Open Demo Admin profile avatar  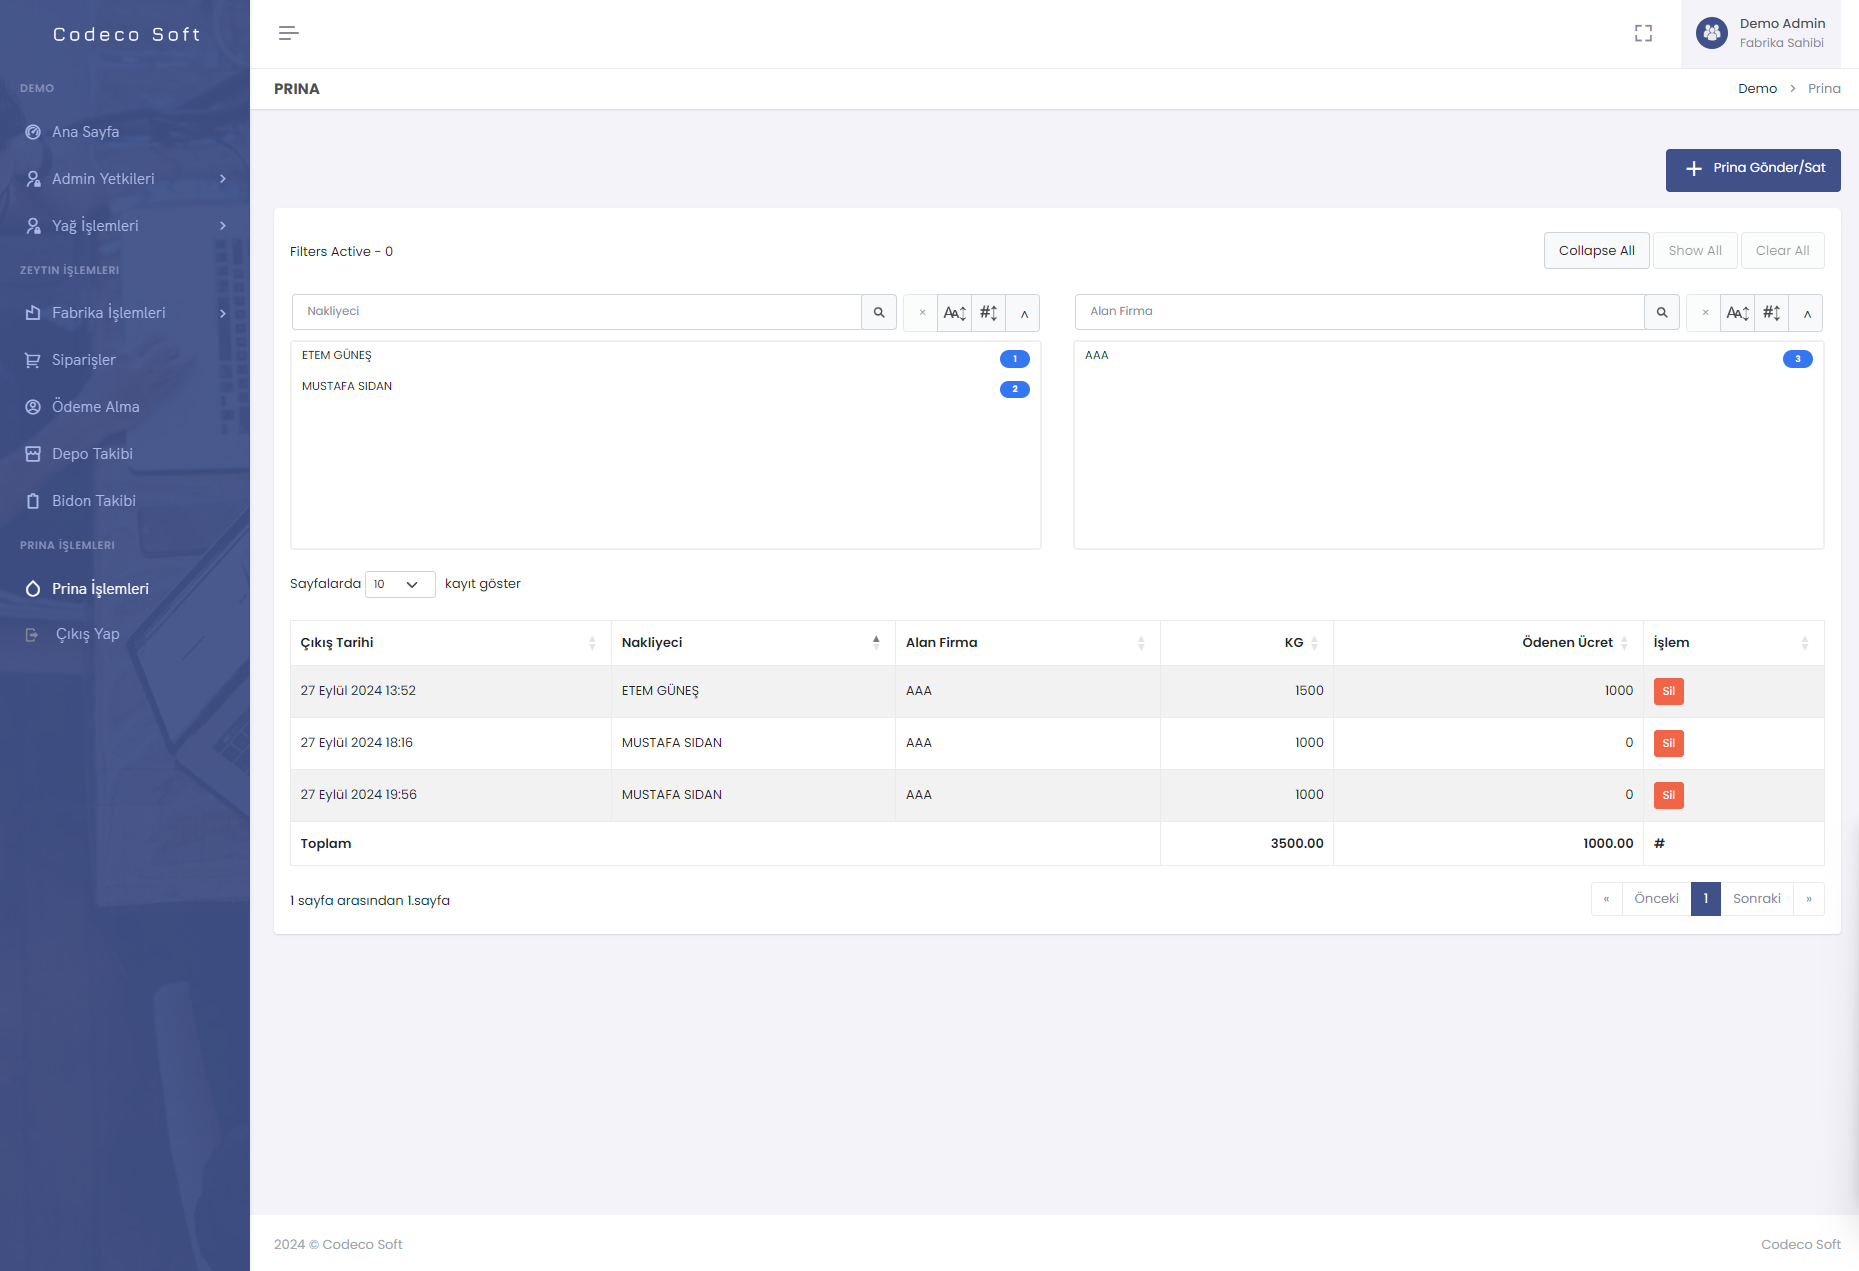(x=1712, y=33)
